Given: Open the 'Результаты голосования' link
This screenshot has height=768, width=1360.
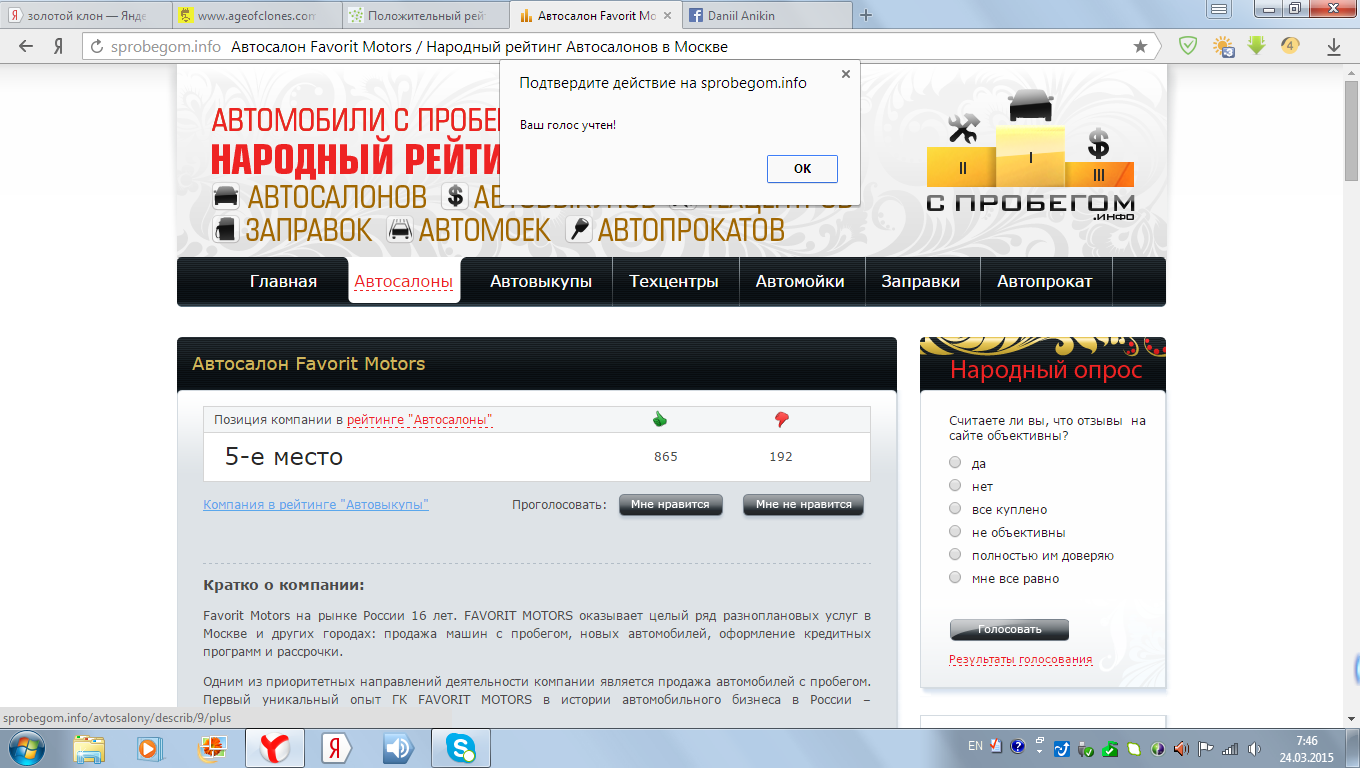Looking at the screenshot, I should tap(1020, 660).
